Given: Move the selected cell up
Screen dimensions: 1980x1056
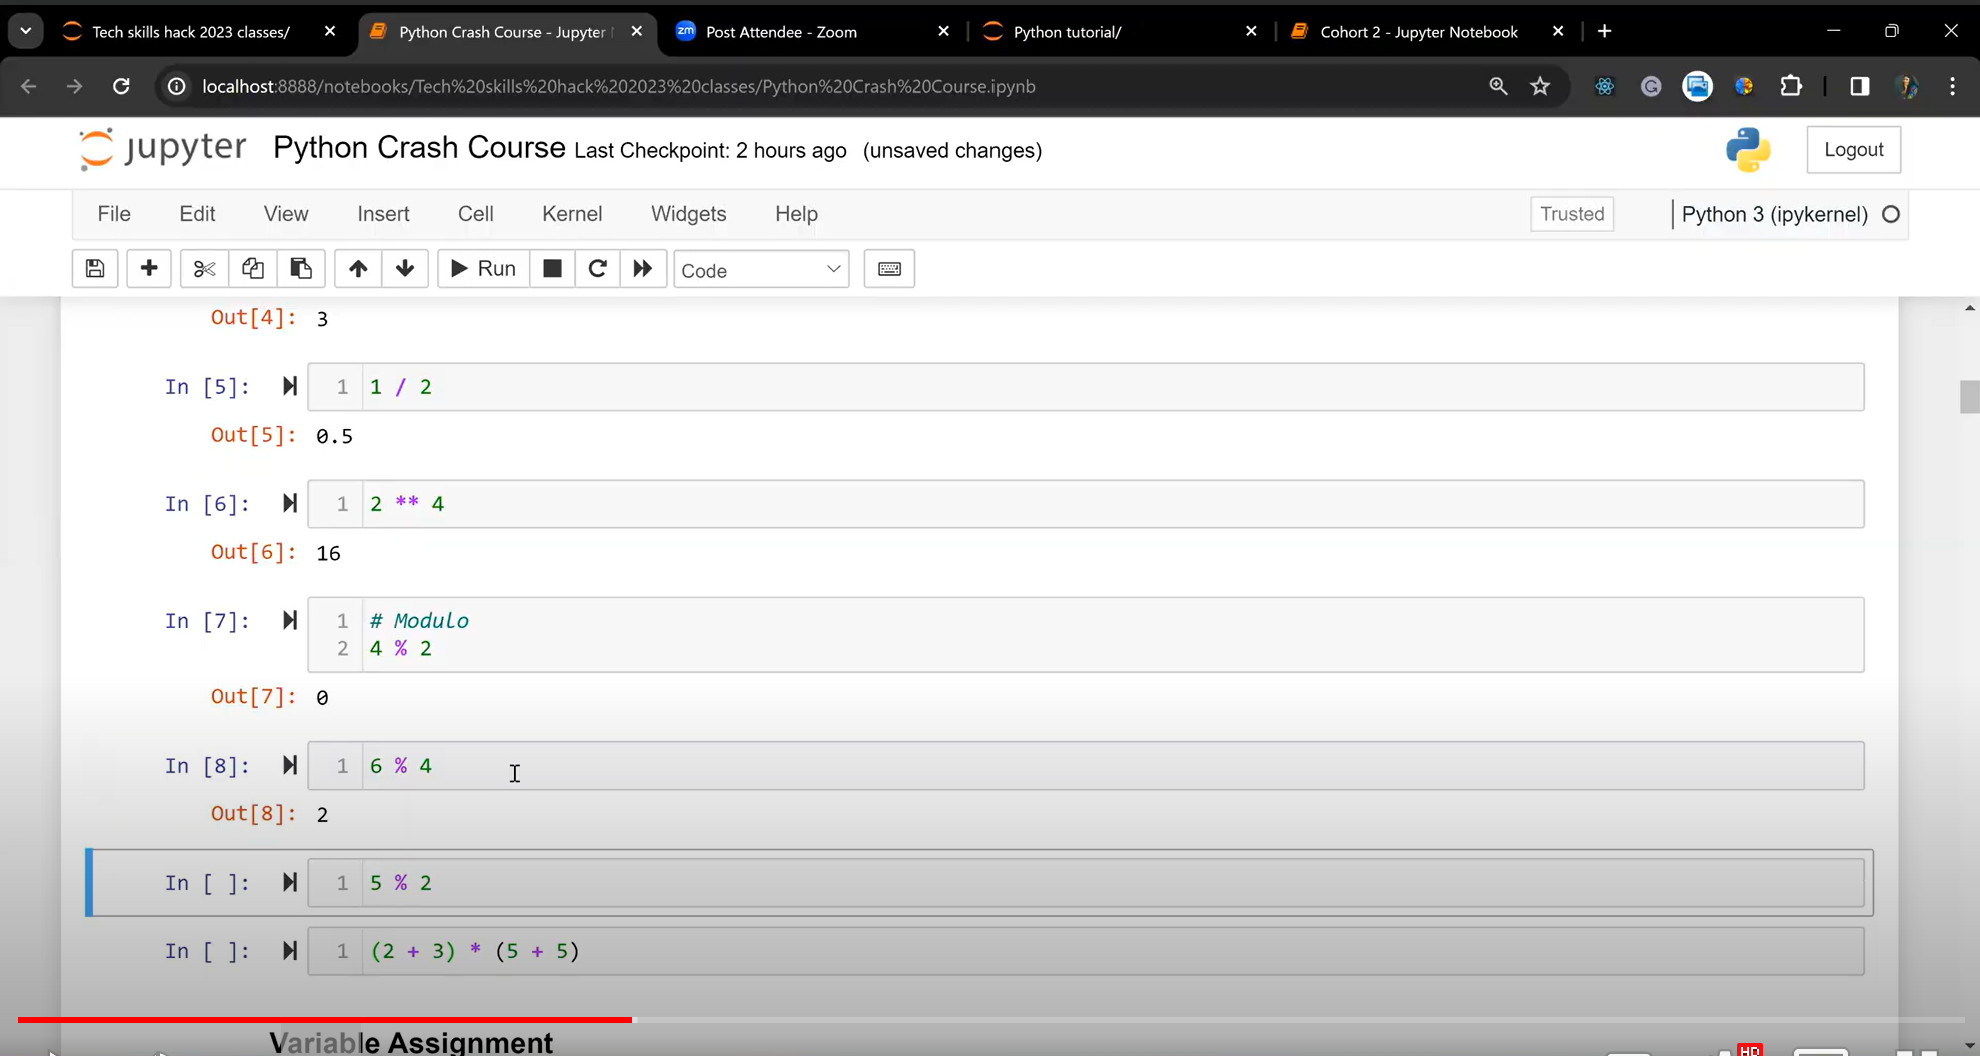Looking at the screenshot, I should point(357,268).
